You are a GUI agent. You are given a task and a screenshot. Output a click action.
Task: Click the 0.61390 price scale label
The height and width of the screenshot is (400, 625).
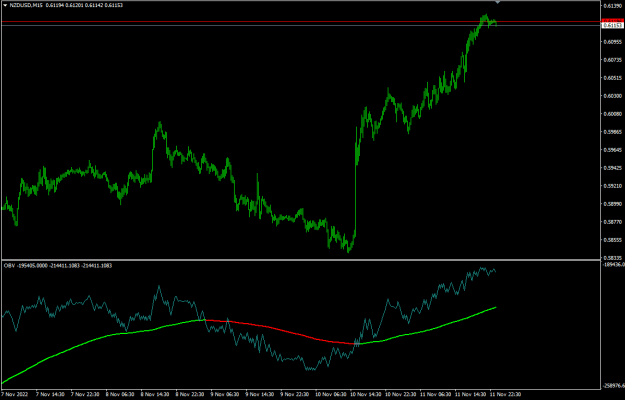click(x=613, y=6)
